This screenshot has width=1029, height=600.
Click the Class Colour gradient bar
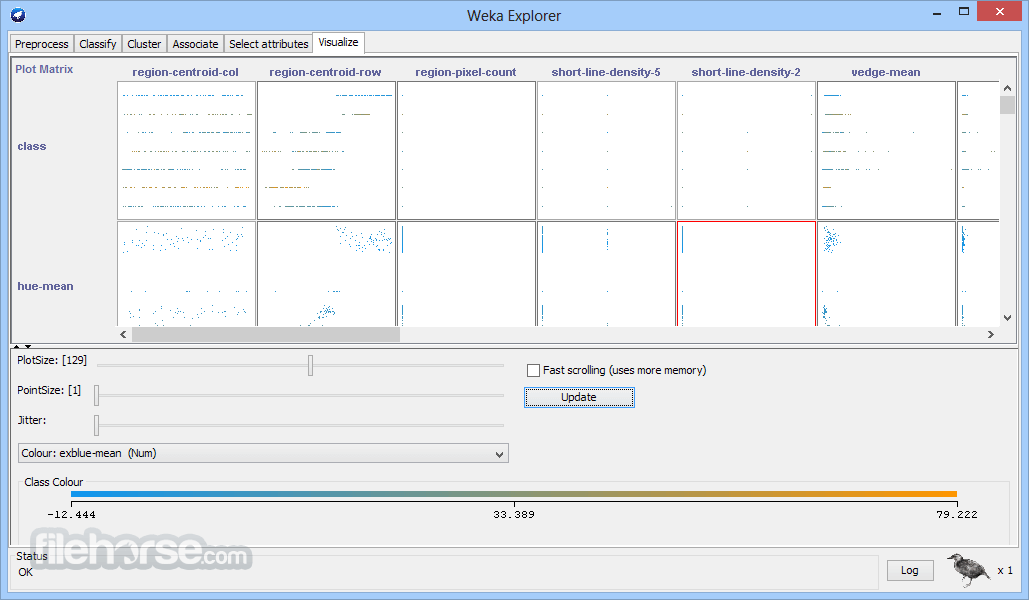[x=513, y=494]
